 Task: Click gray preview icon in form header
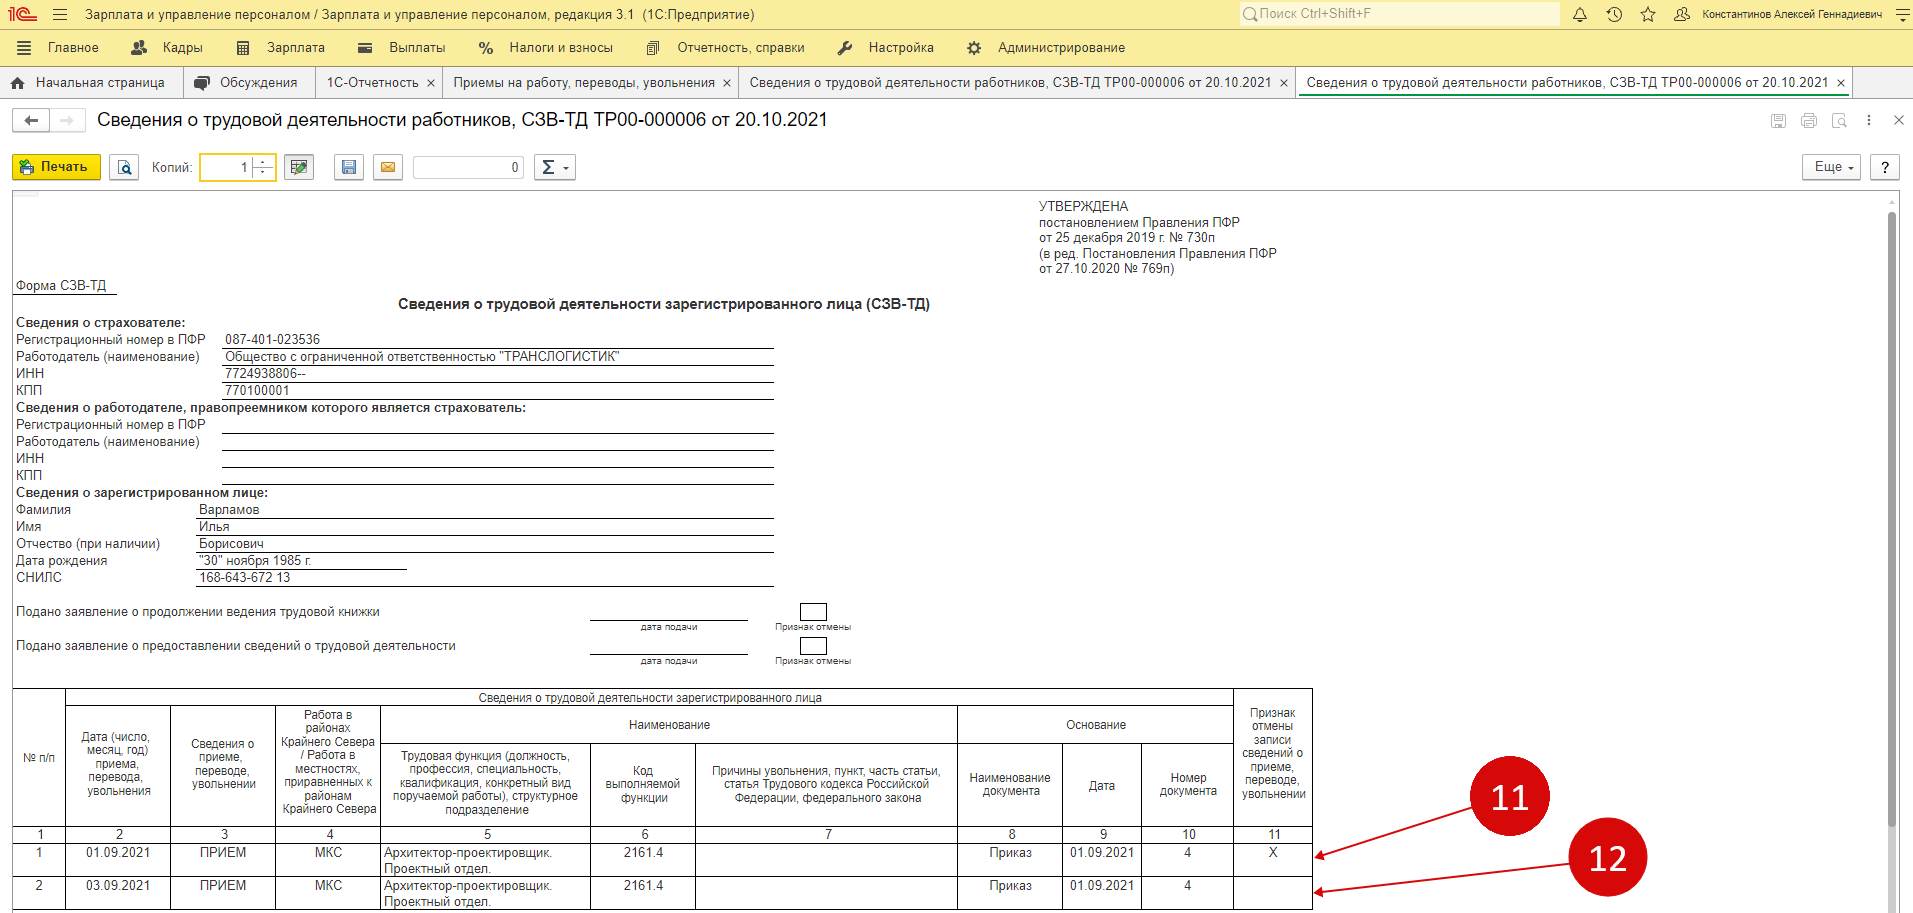coord(1839,120)
